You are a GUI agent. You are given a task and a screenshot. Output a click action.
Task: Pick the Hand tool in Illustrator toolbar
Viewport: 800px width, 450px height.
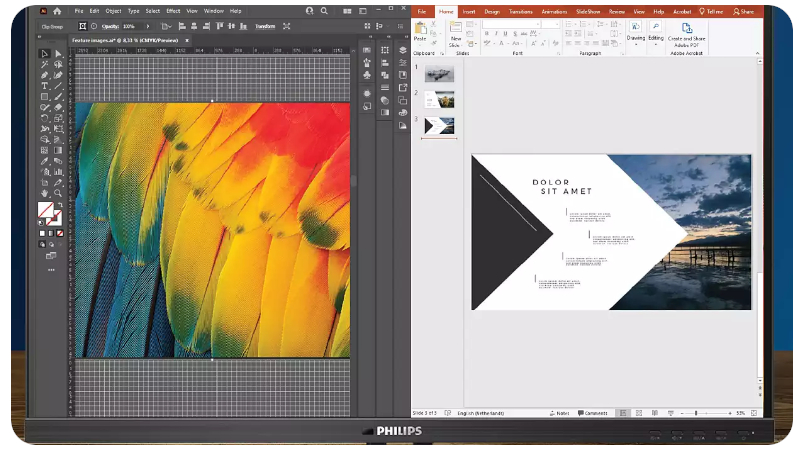click(x=45, y=193)
